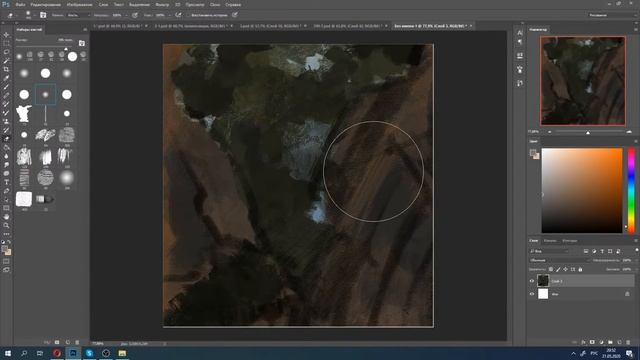Open the Фильтр menu
The width and height of the screenshot is (640, 360).
point(162,4)
